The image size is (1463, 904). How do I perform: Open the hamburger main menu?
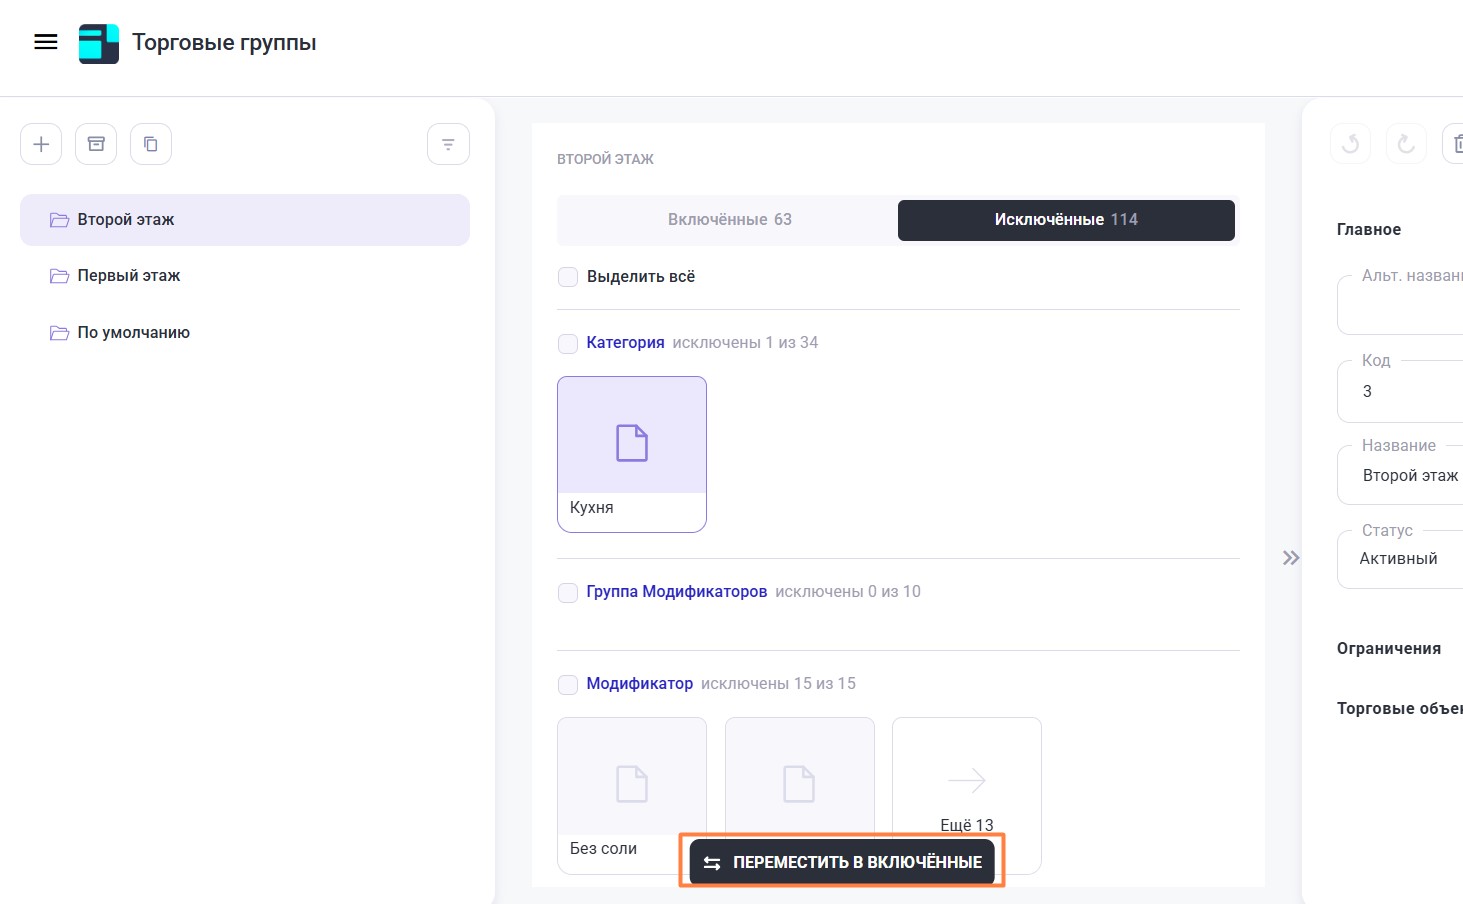[46, 42]
